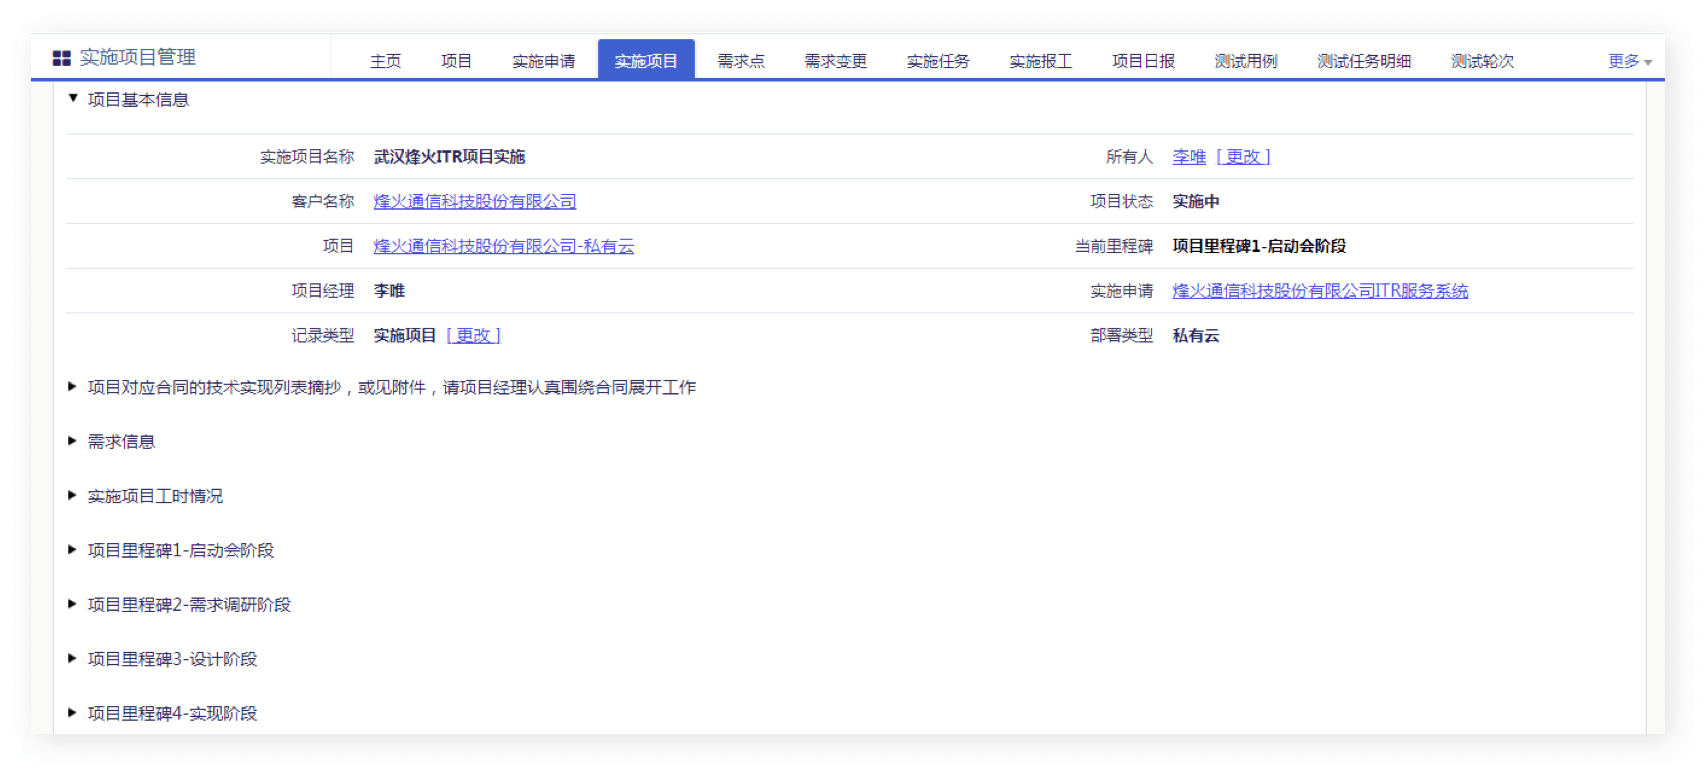Open 烽火通信科技股份有限公司ITR服务系统 application link
Viewport: 1704px width, 768px height.
[1320, 291]
